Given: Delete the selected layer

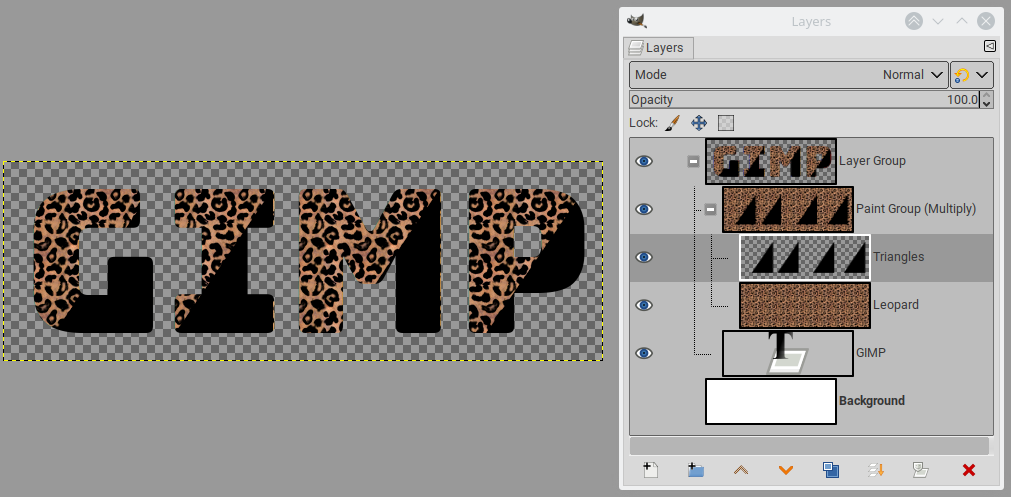Looking at the screenshot, I should (x=968, y=470).
